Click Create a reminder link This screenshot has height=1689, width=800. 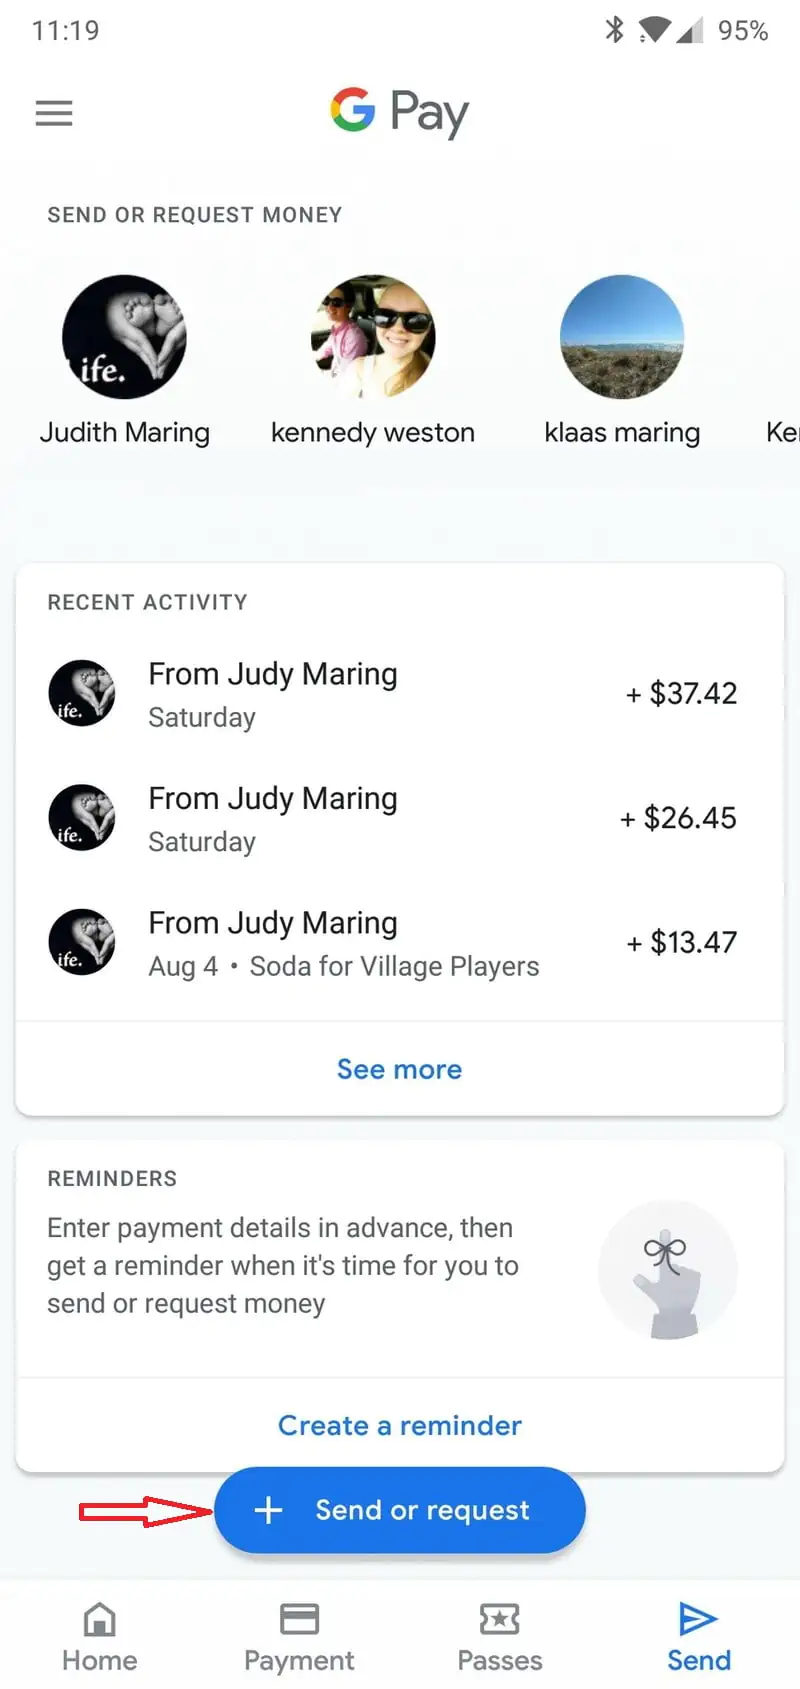pyautogui.click(x=399, y=1425)
